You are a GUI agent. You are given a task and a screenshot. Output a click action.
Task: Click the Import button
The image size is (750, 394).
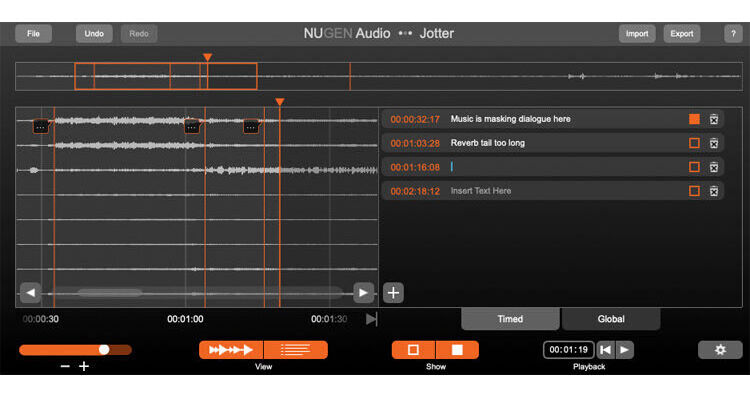point(637,34)
